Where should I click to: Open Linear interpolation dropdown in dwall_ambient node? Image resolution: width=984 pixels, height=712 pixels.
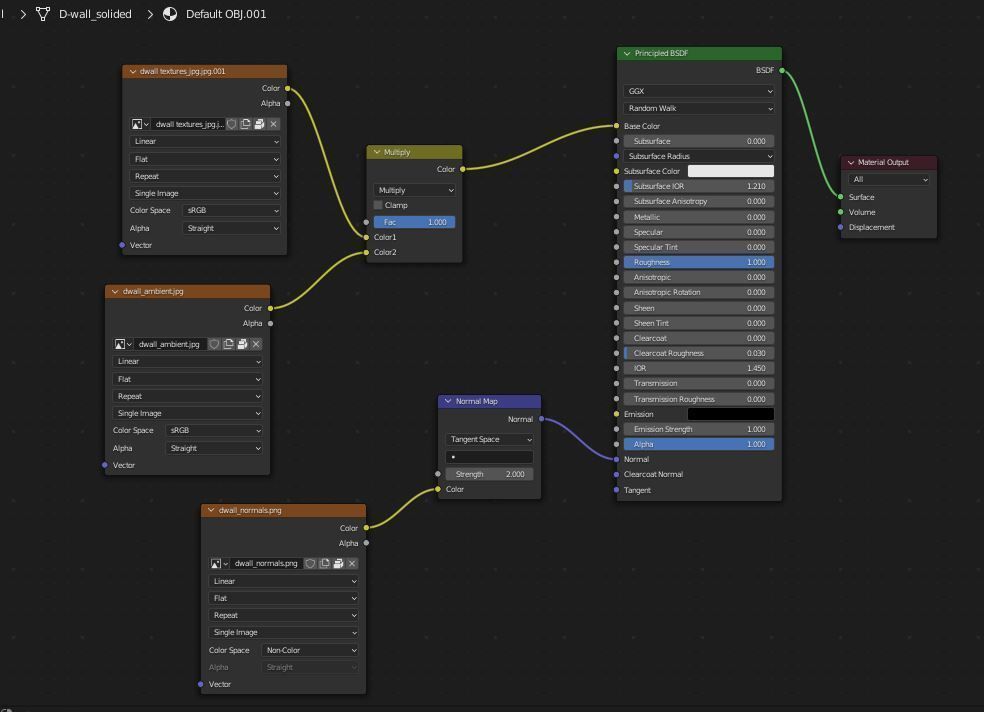[188, 362]
